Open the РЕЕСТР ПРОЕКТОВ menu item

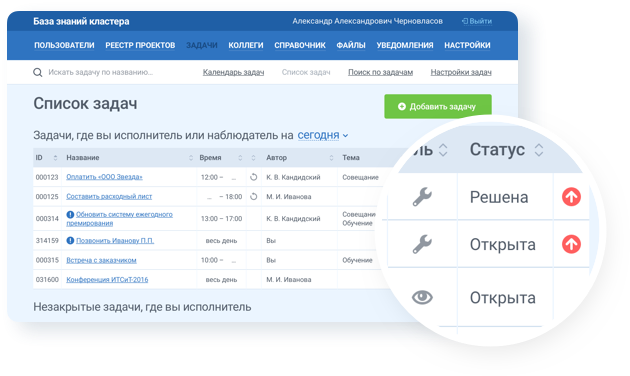click(140, 45)
